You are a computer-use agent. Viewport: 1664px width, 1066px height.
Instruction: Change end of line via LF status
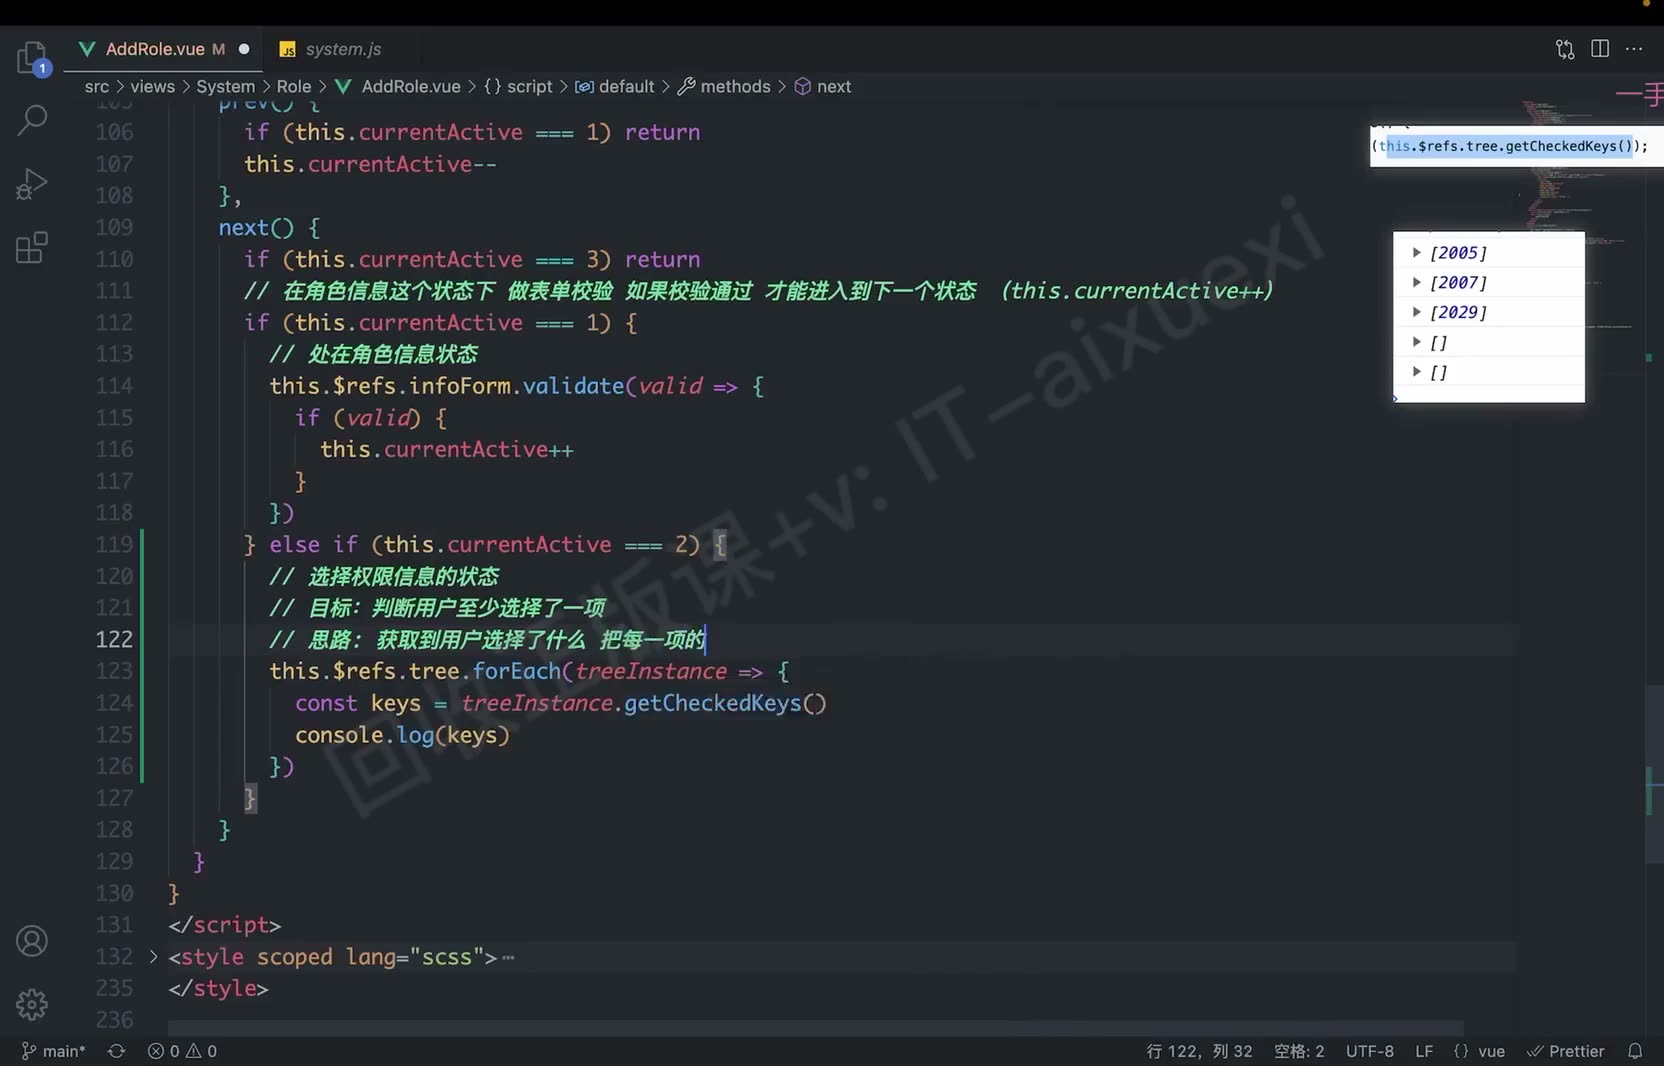pyautogui.click(x=1424, y=1051)
